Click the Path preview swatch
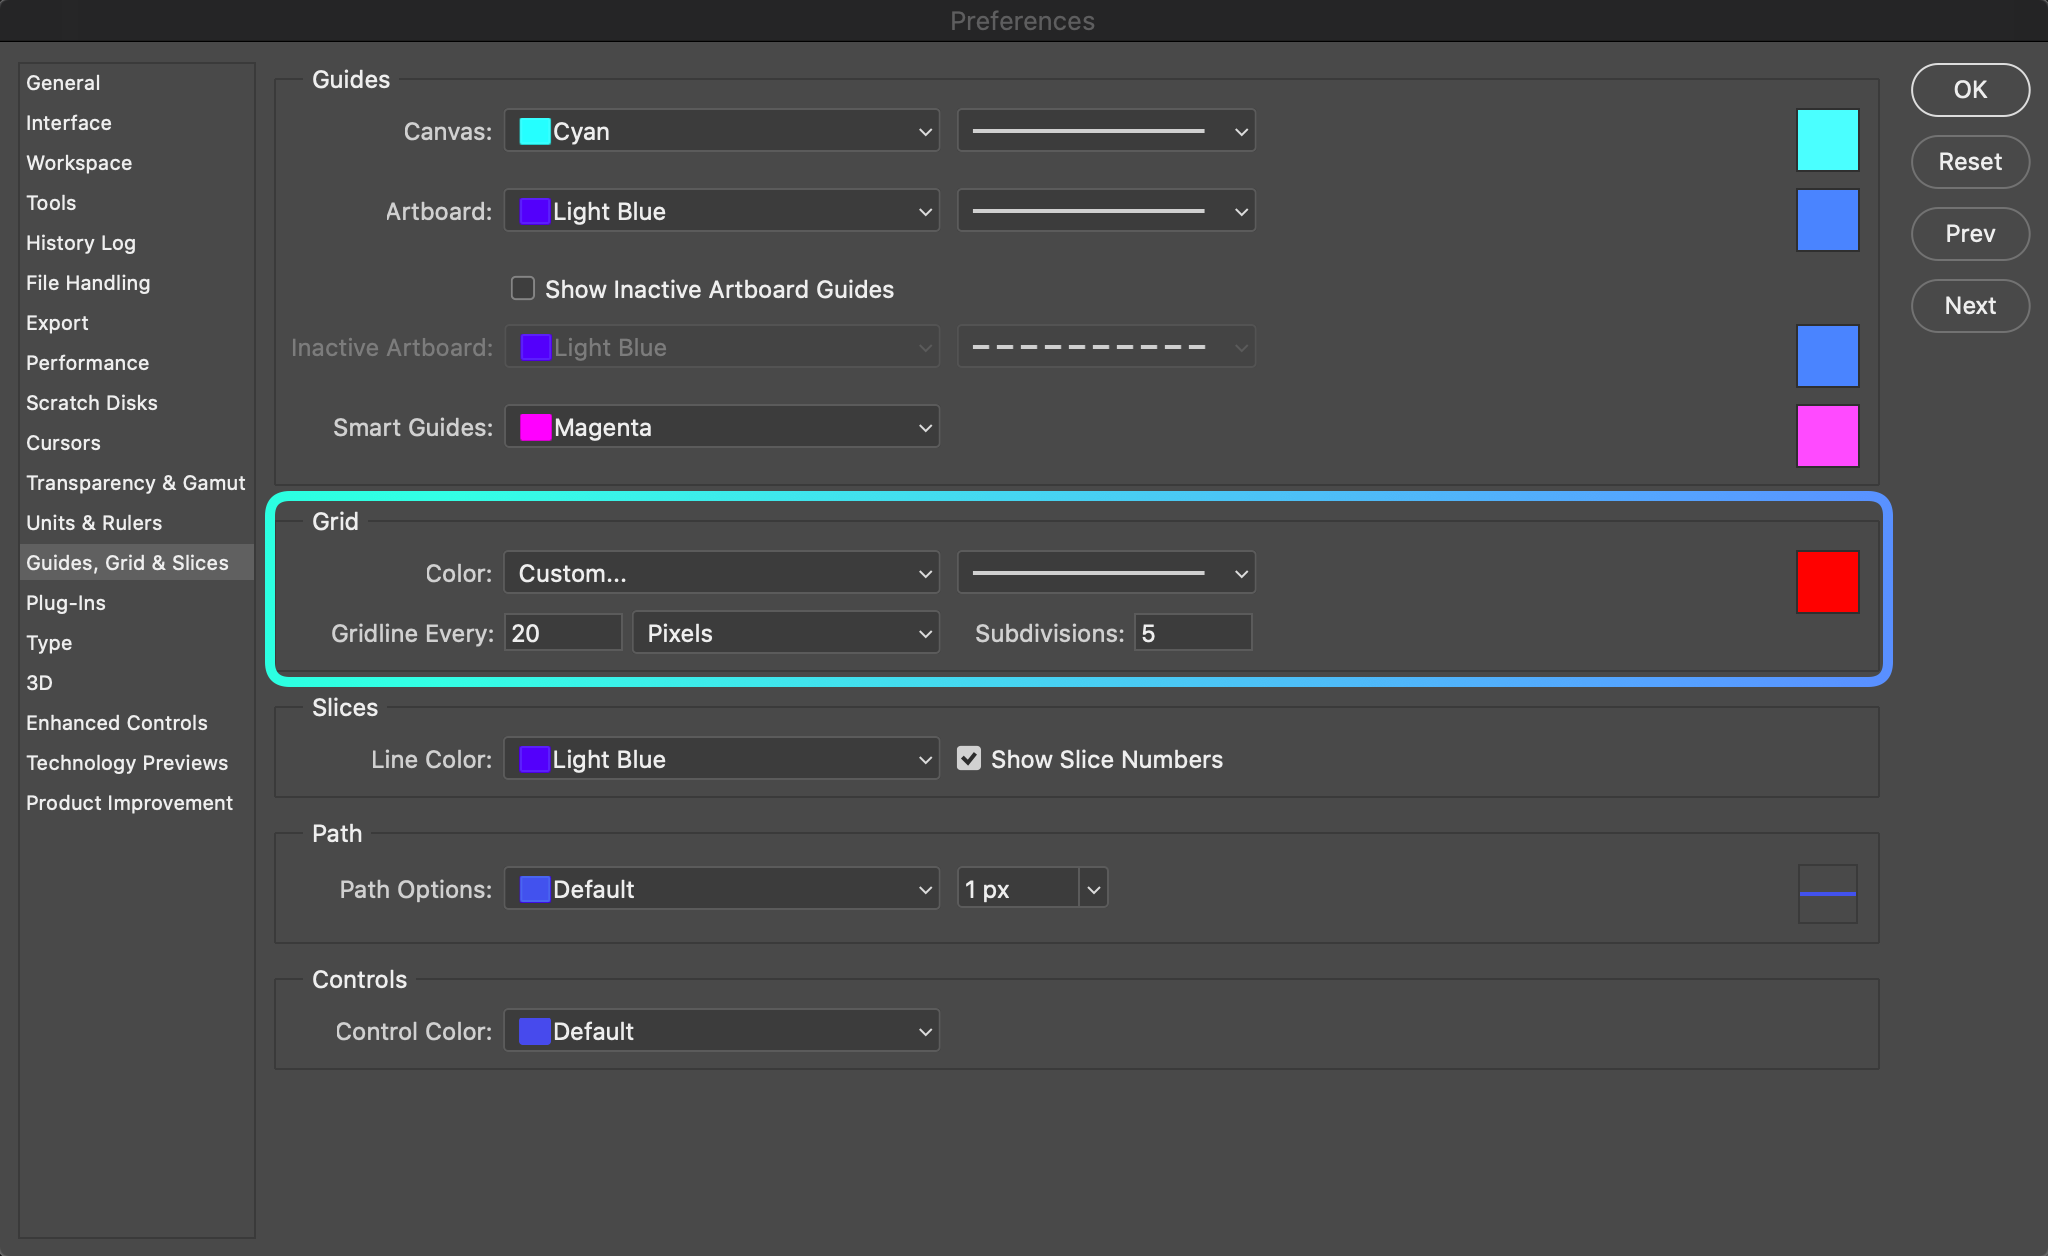2048x1256 pixels. [1827, 893]
